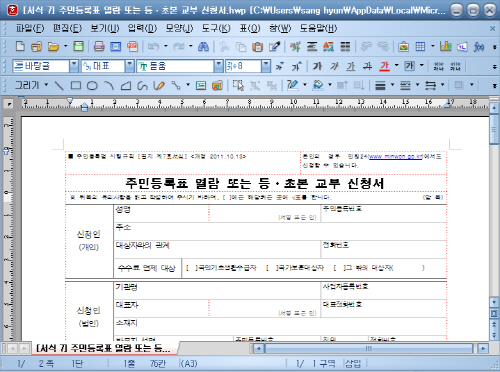
Task: Insert a text box from drawing toolbar
Action: 201,86
